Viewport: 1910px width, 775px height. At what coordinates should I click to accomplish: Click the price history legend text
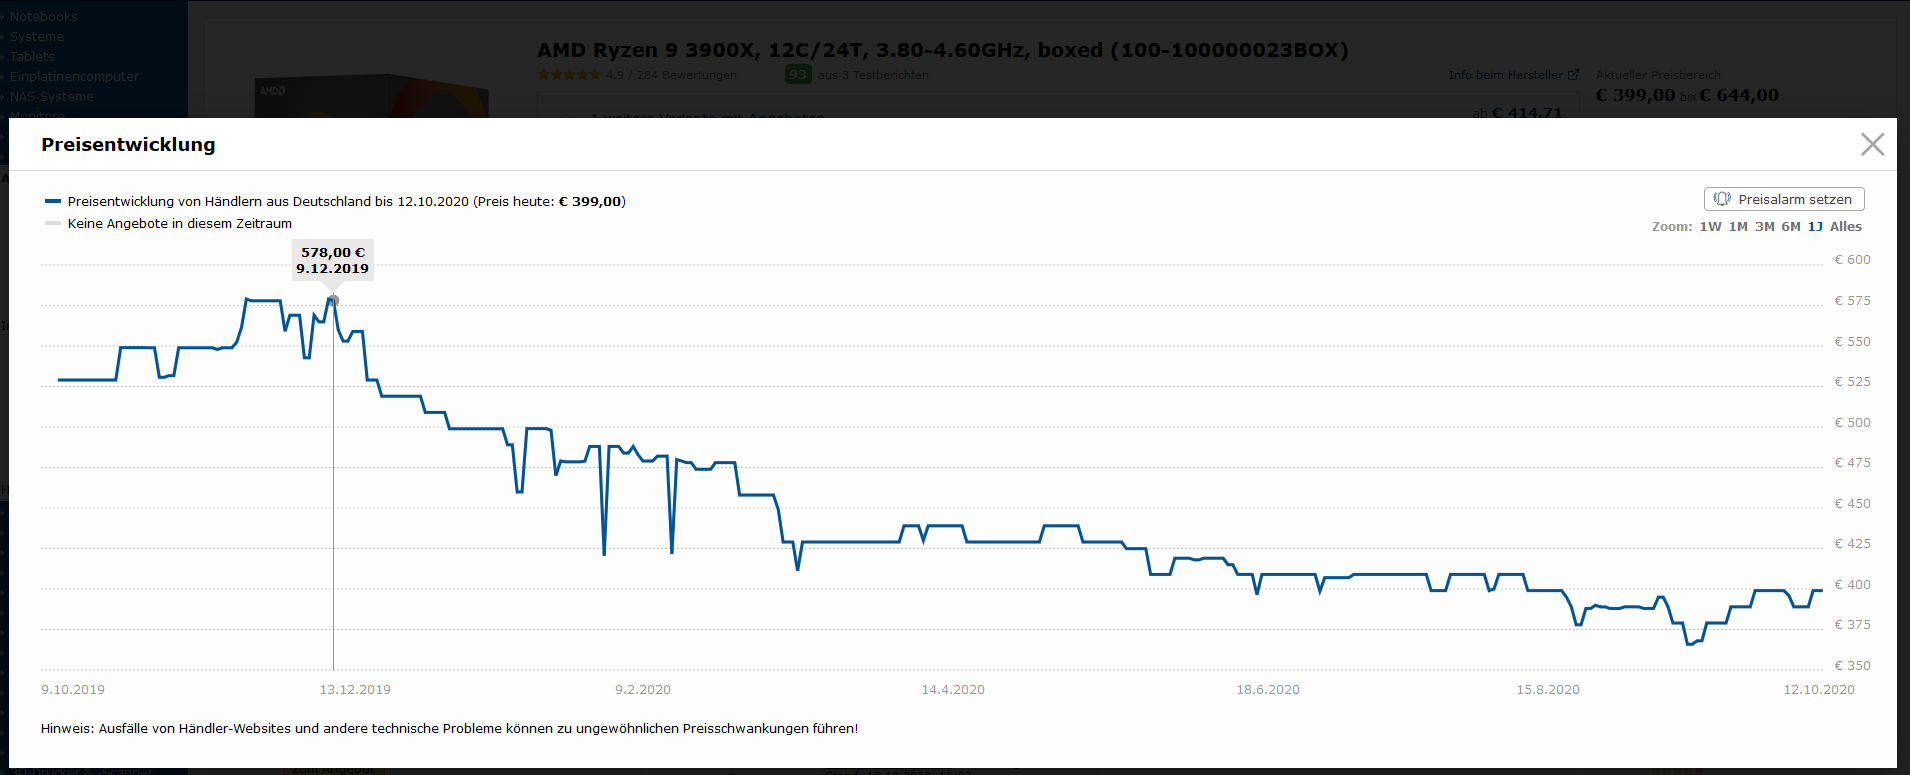coord(347,201)
